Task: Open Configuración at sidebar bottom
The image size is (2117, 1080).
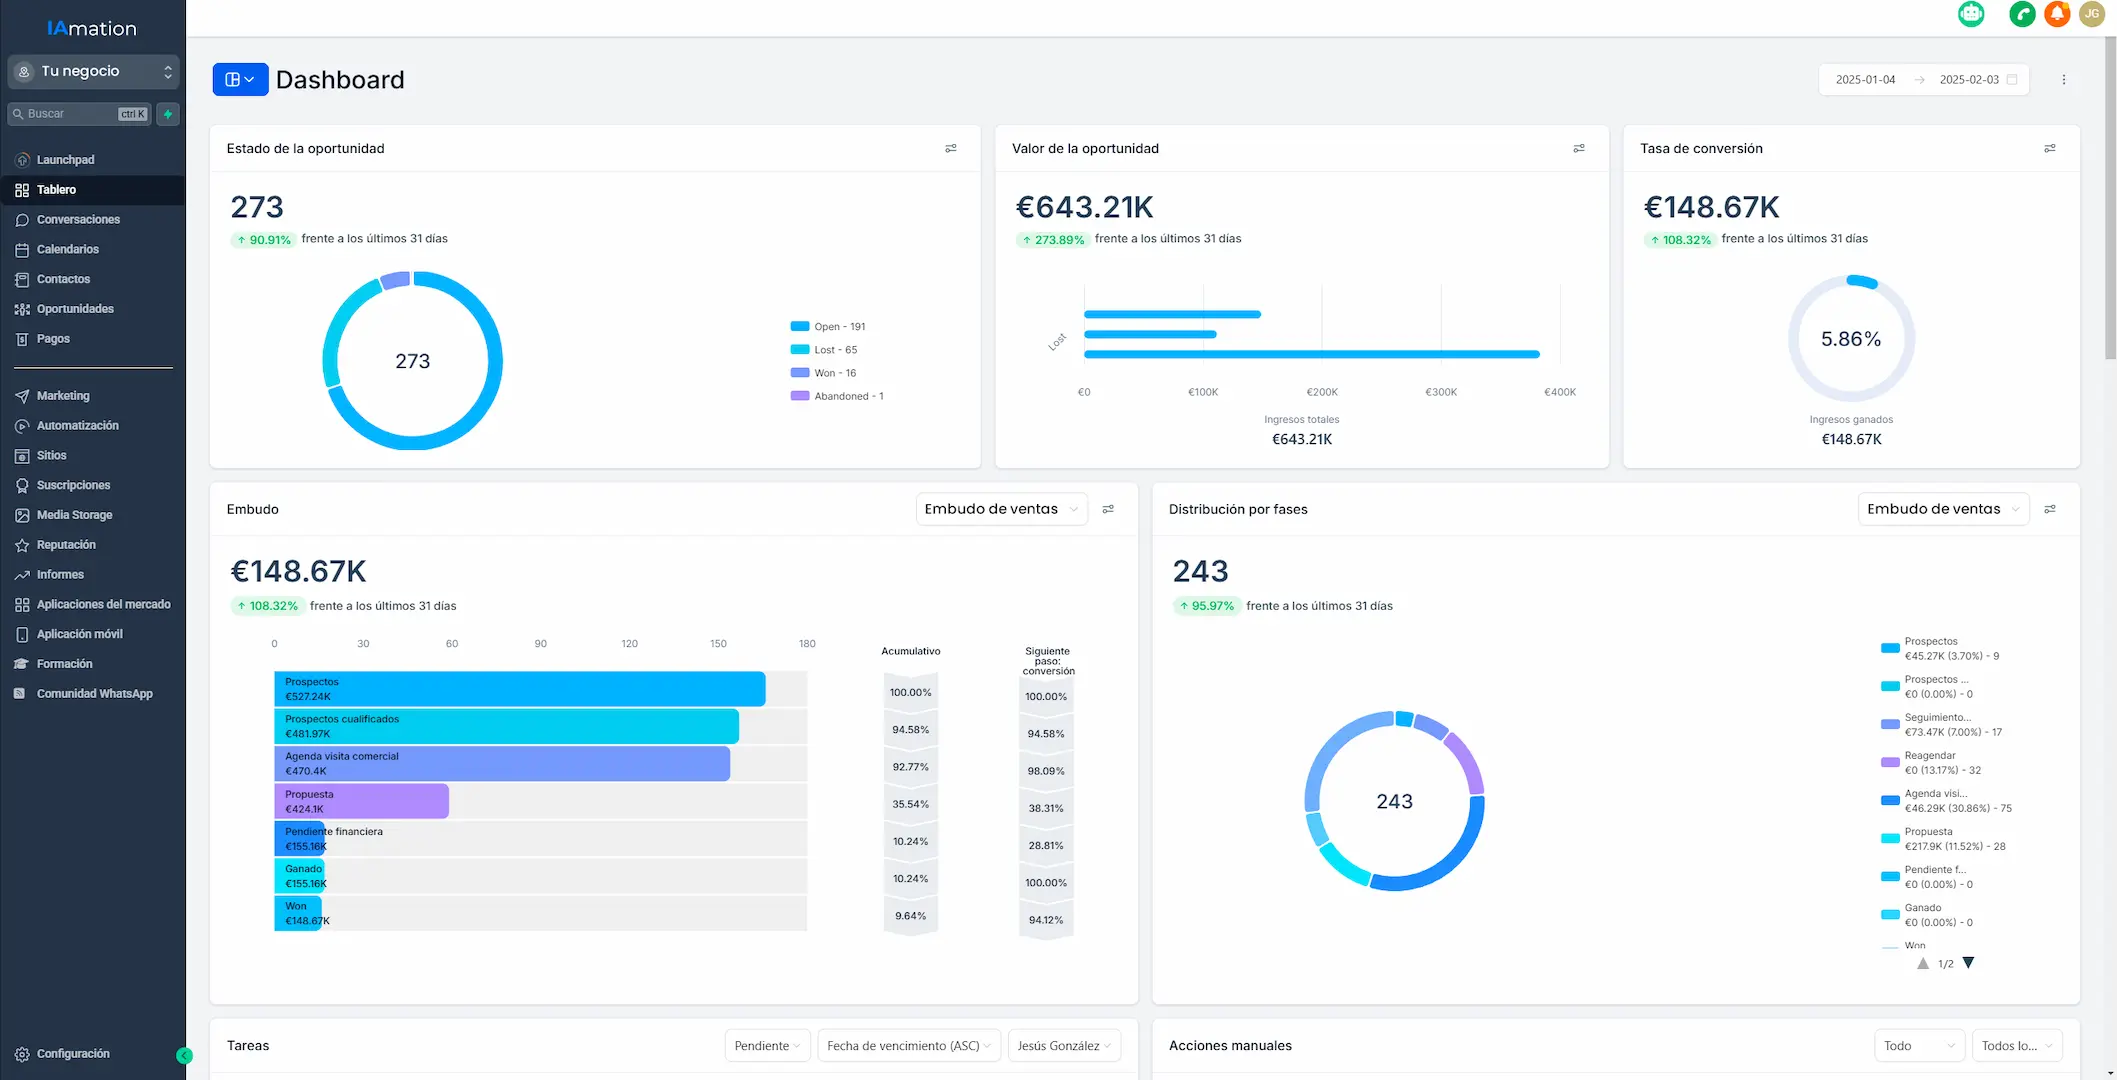Action: click(x=73, y=1054)
